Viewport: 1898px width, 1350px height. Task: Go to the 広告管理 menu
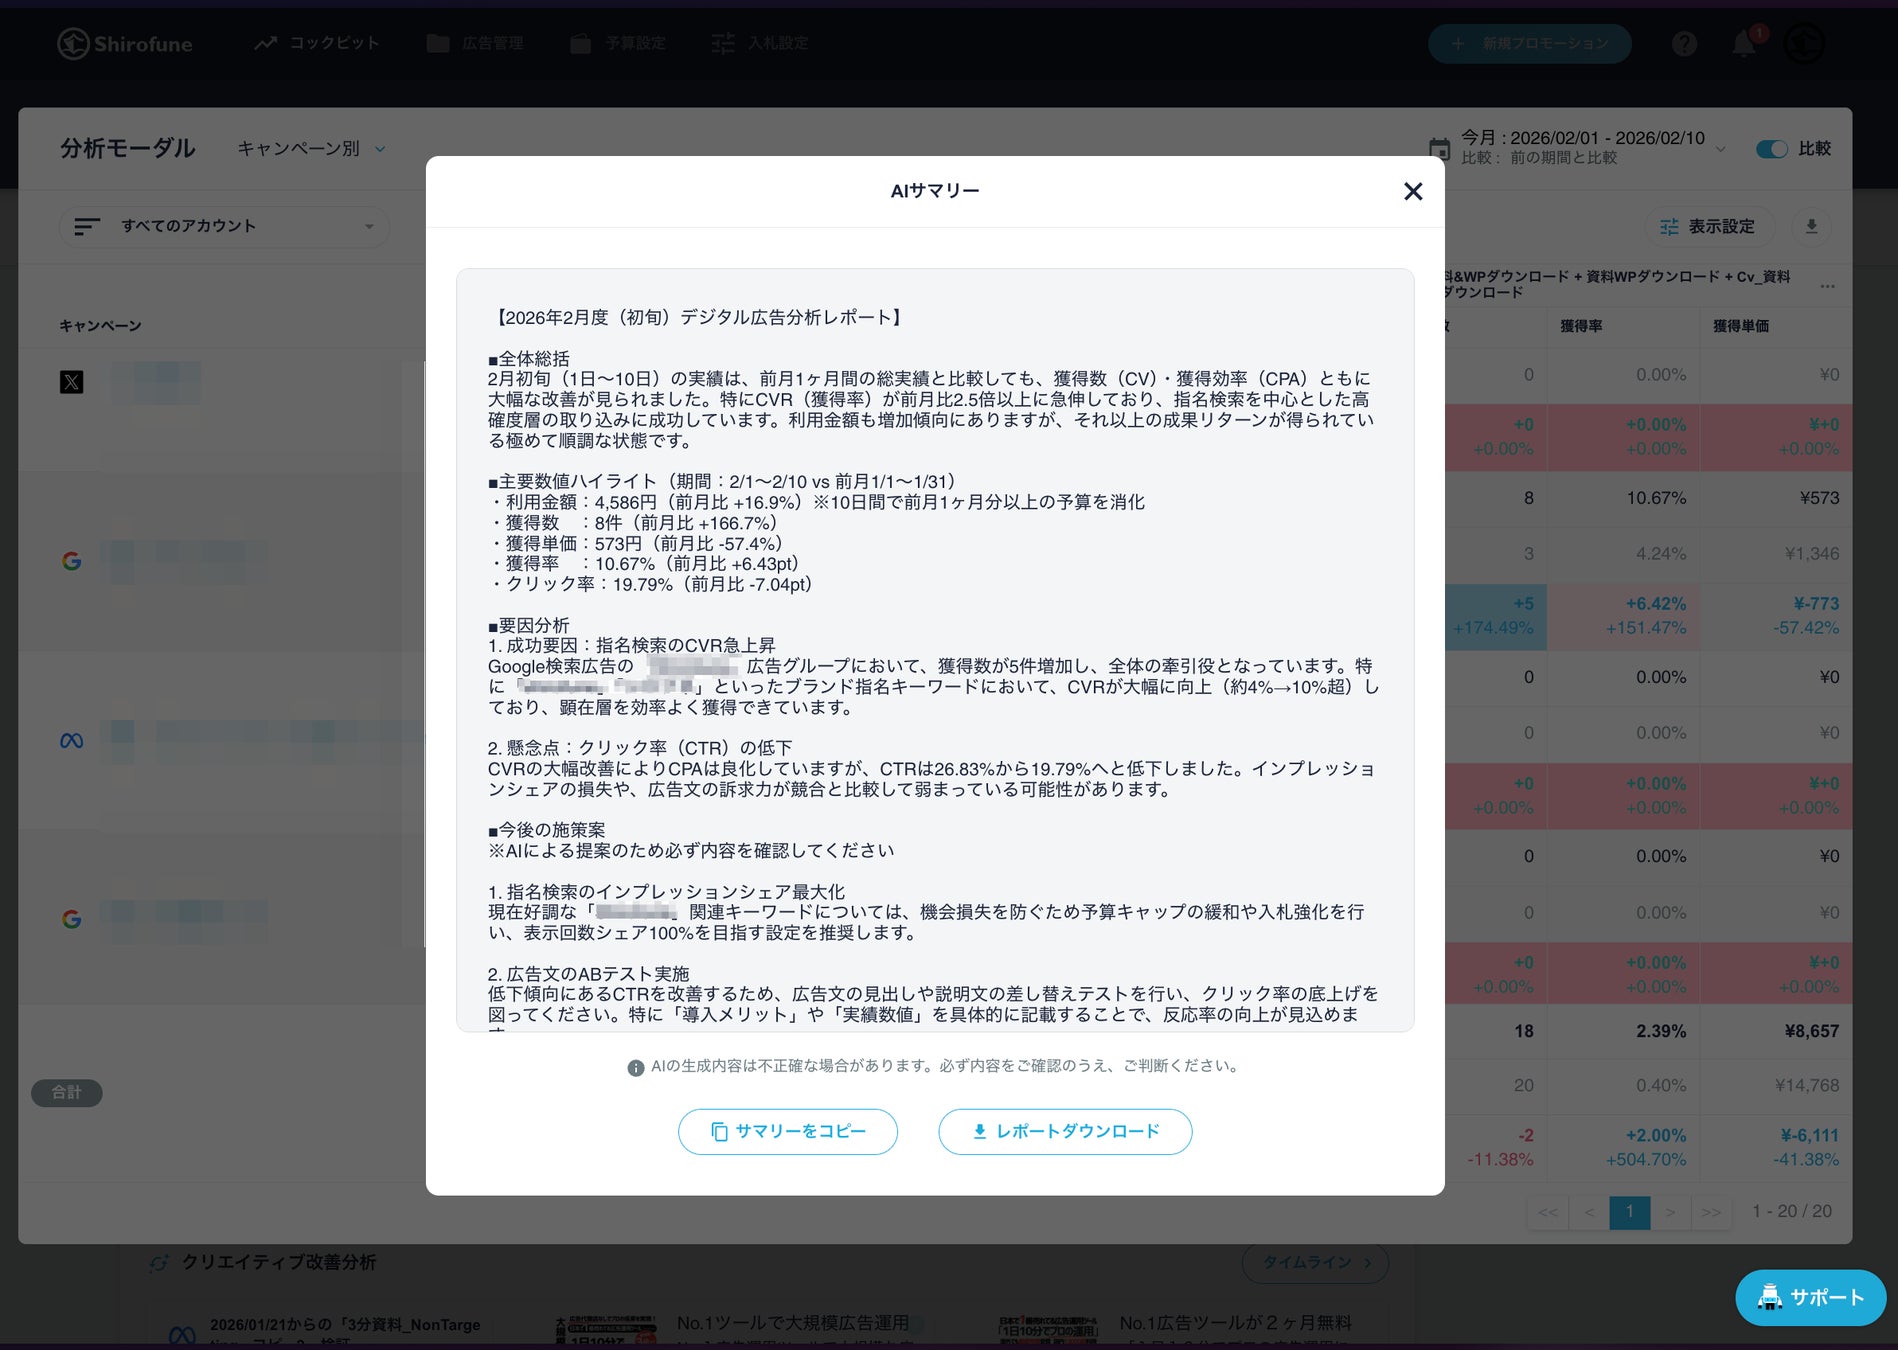tap(475, 43)
